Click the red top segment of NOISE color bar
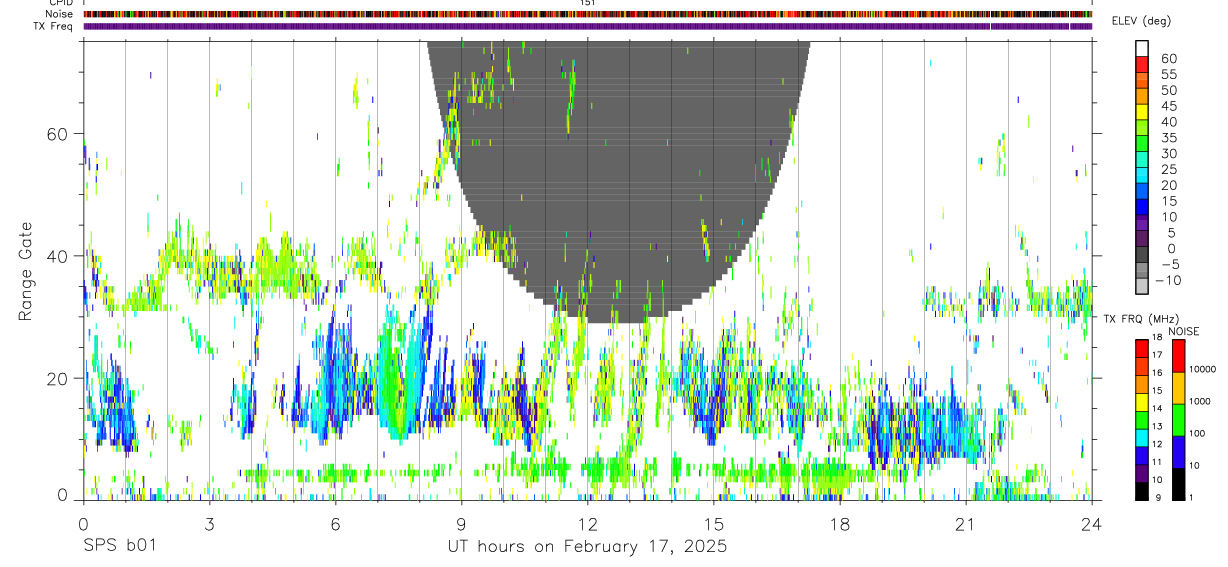The image size is (1228, 567). click(x=1179, y=356)
